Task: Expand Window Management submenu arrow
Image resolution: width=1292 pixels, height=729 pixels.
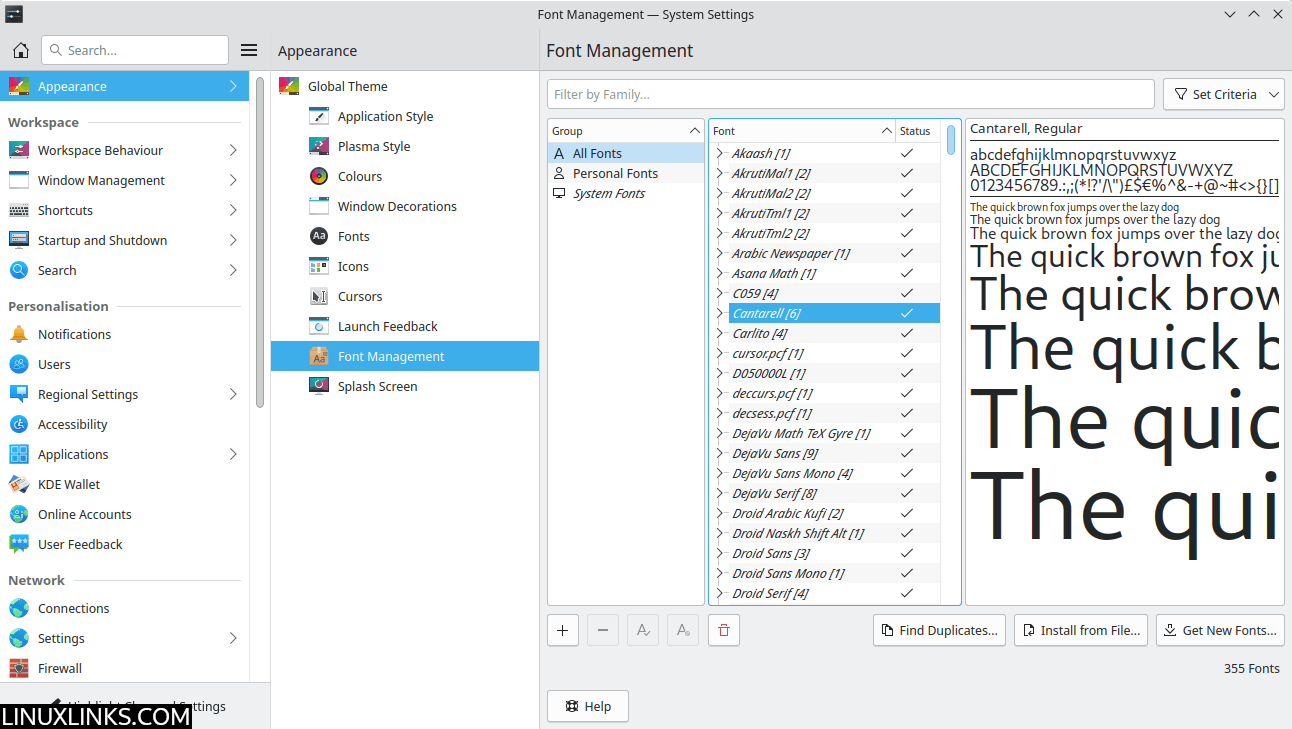Action: click(x=233, y=180)
